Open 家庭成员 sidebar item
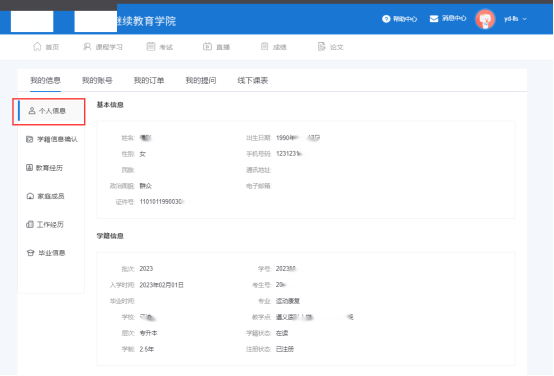Image resolution: width=554 pixels, height=376 pixels. tap(45, 196)
